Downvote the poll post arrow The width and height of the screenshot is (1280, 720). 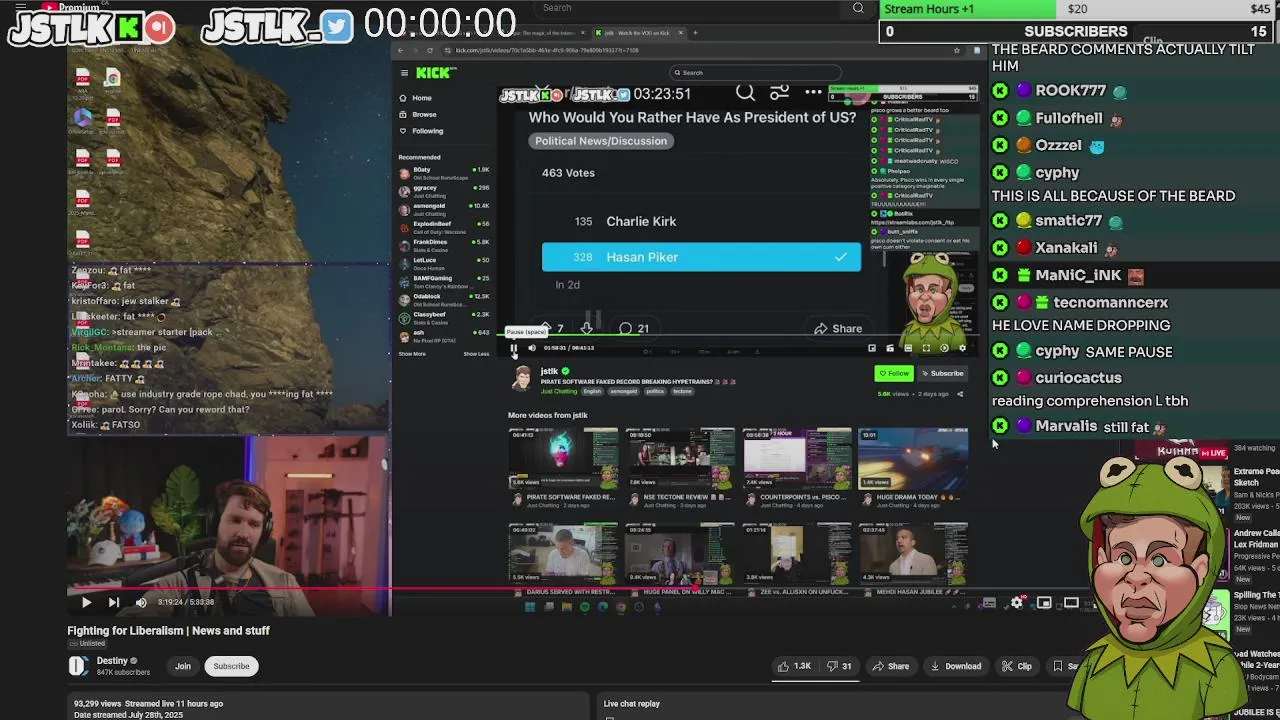point(587,328)
